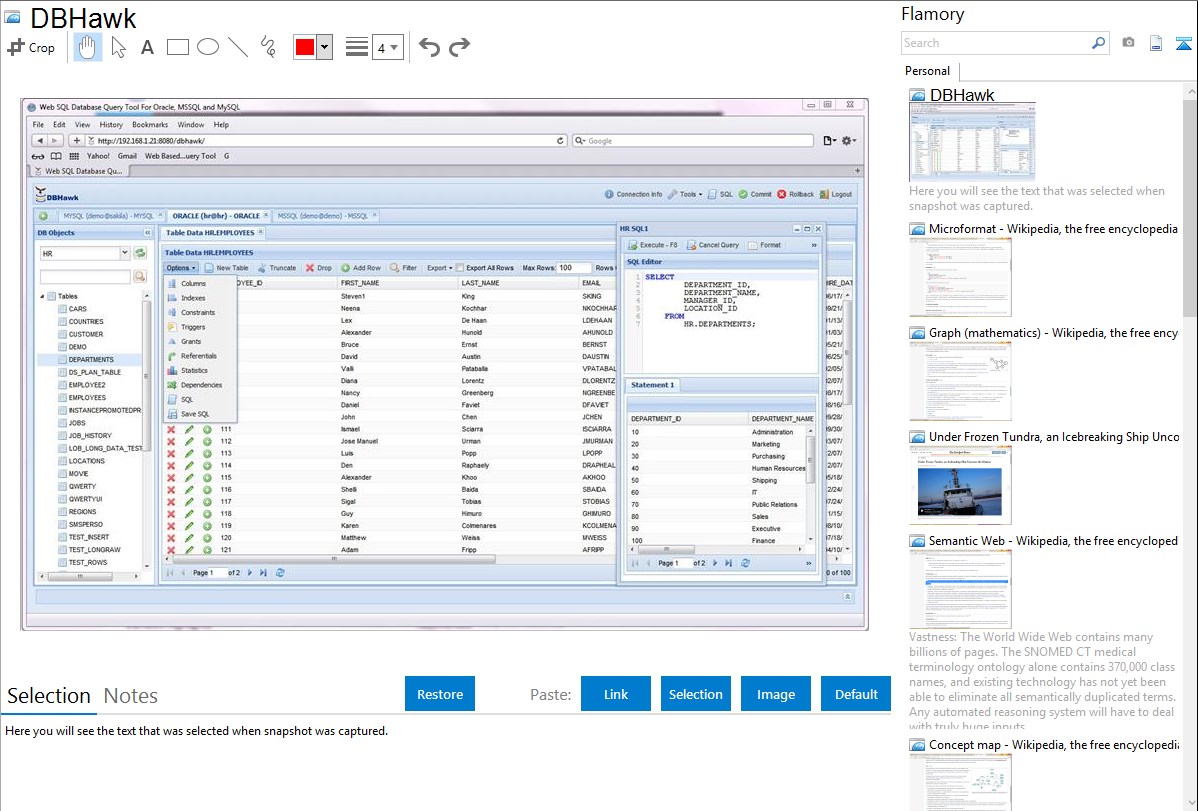
Task: Open the color picker dropdown arrow
Action: (324, 47)
